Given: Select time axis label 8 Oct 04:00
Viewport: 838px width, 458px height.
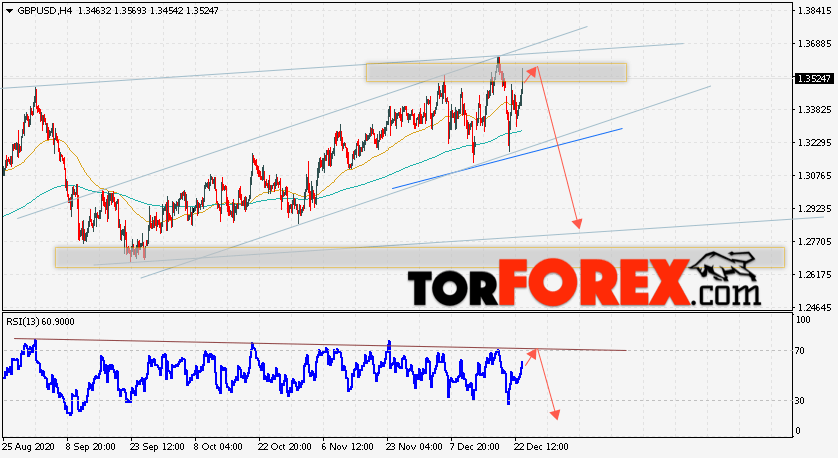Looking at the screenshot, I should [x=218, y=447].
